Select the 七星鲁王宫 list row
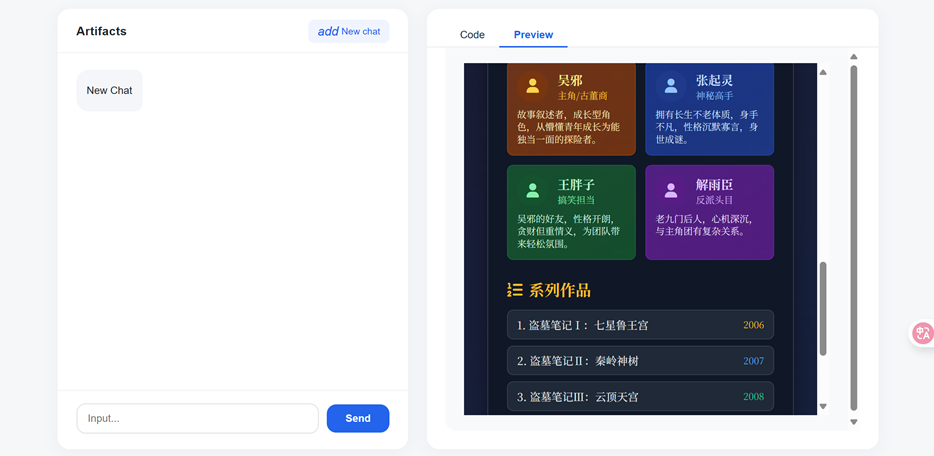Viewport: 934px width, 456px height. pyautogui.click(x=640, y=325)
